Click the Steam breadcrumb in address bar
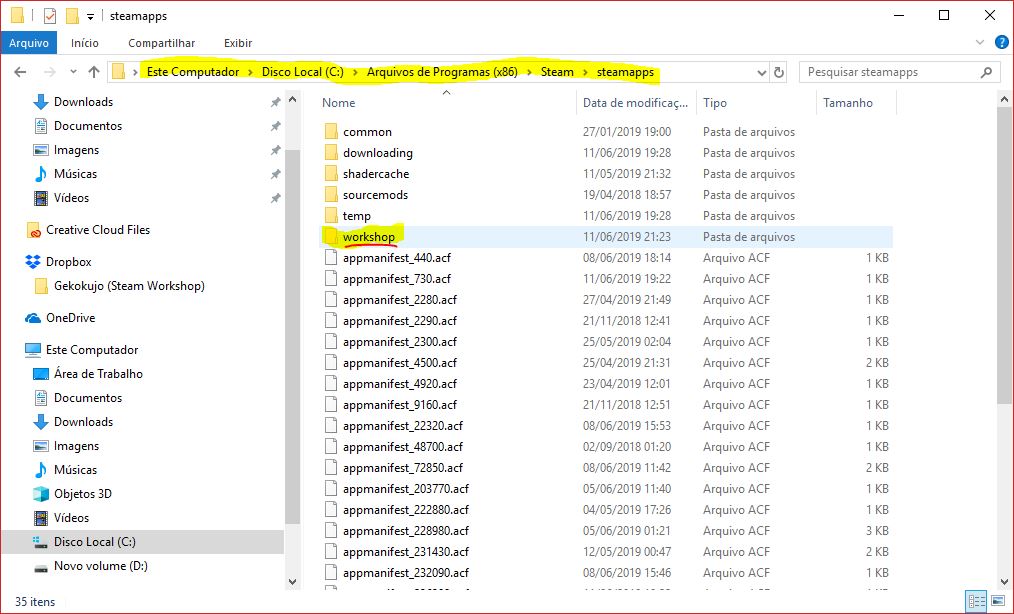 coord(557,72)
